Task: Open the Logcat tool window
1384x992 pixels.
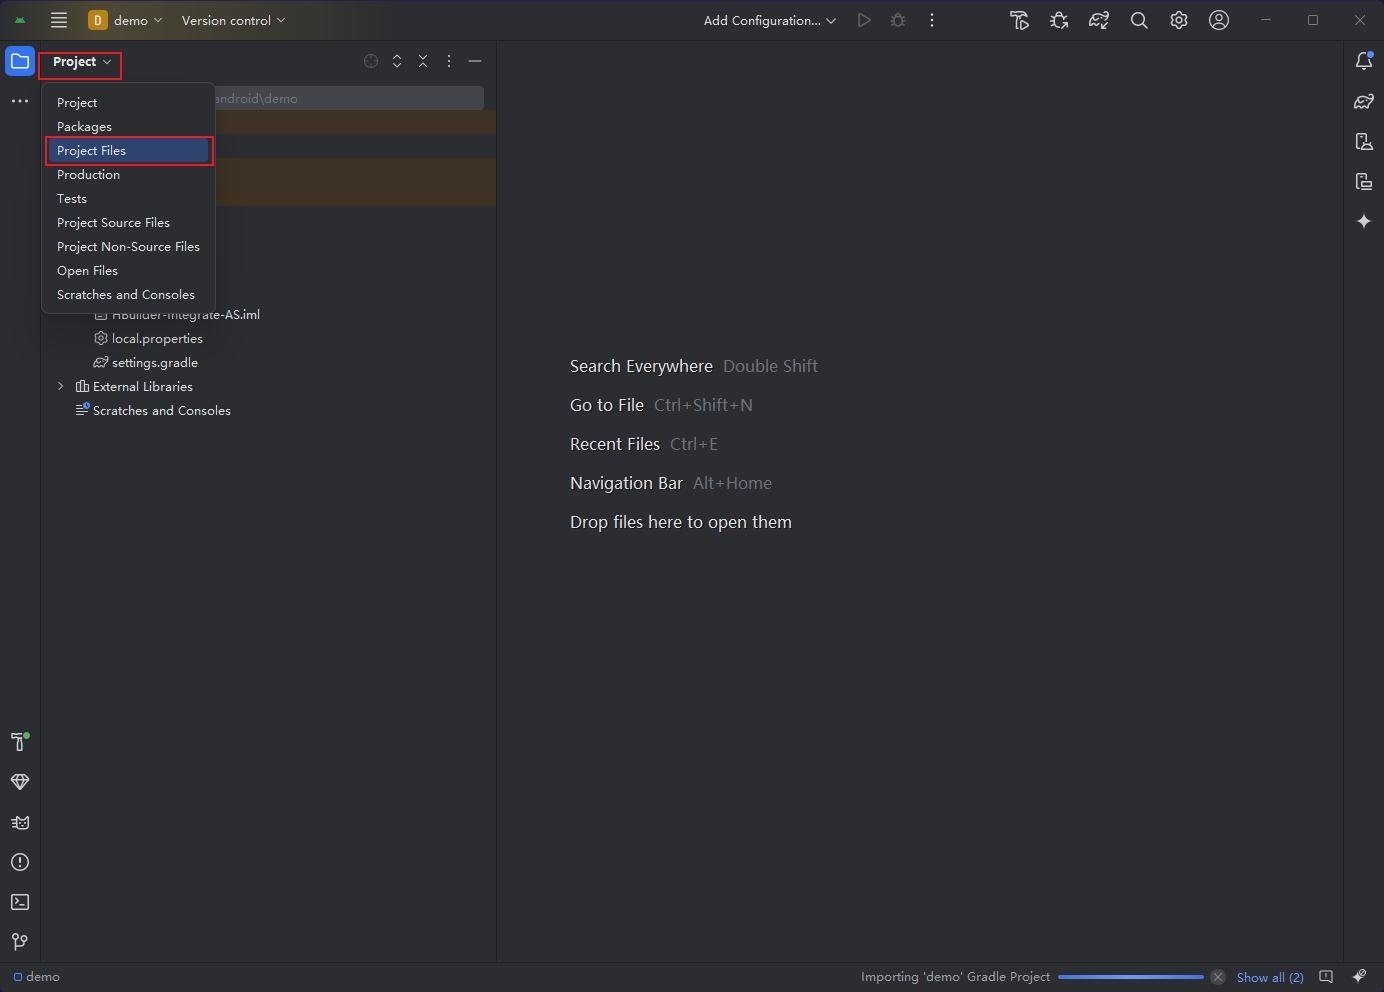Action: coord(20,822)
